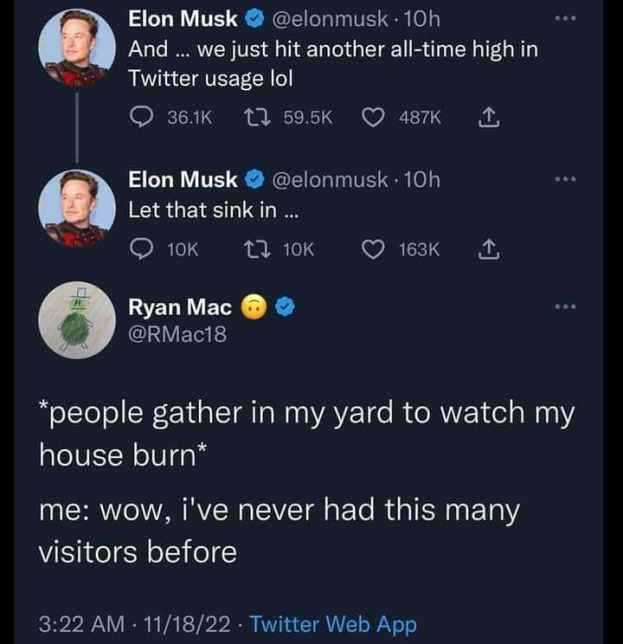Image resolution: width=623 pixels, height=644 pixels.
Task: Click the @RMac18 handle
Action: point(177,335)
